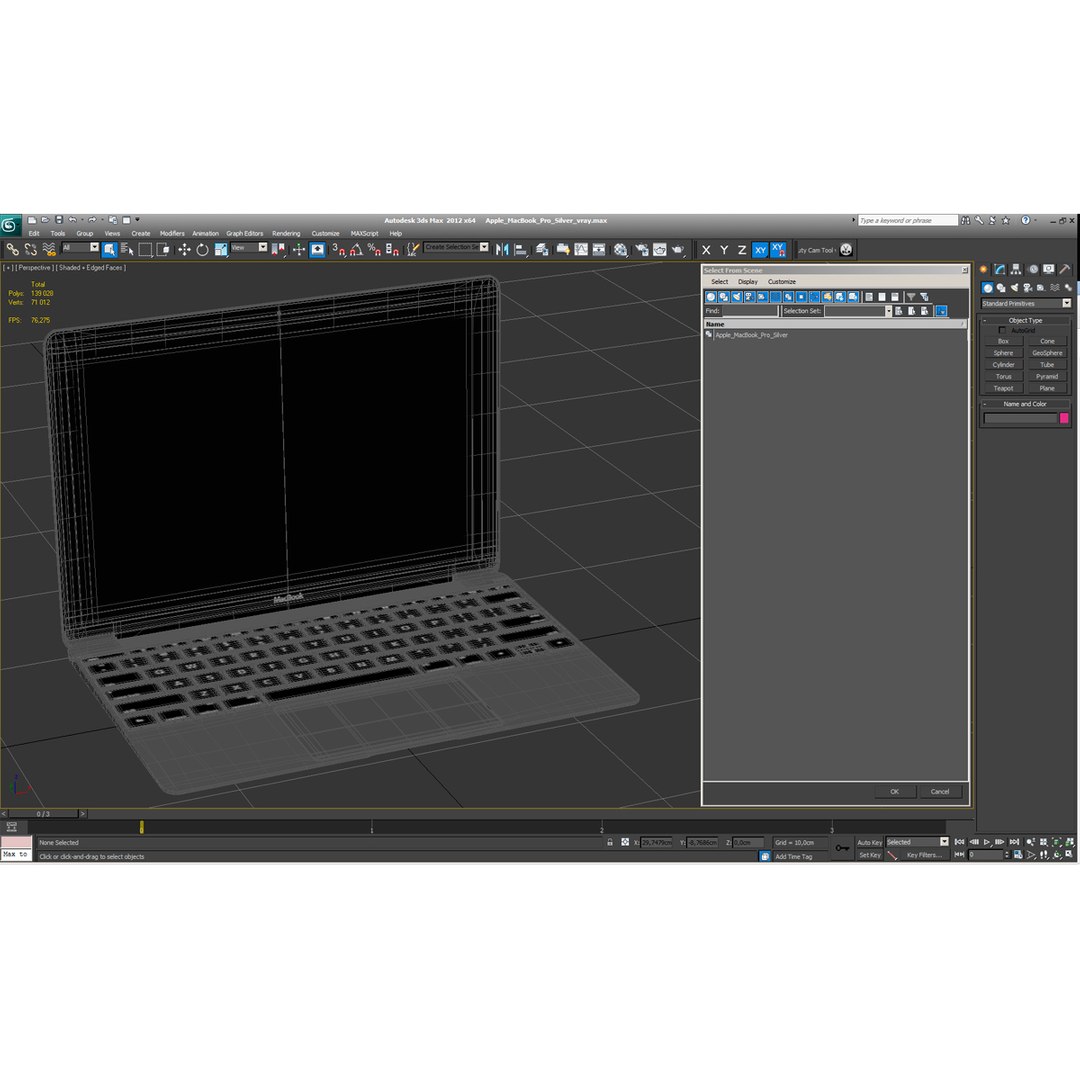This screenshot has width=1080, height=1080.
Task: Open the Selection Set dropdown in dialog
Action: [x=858, y=311]
